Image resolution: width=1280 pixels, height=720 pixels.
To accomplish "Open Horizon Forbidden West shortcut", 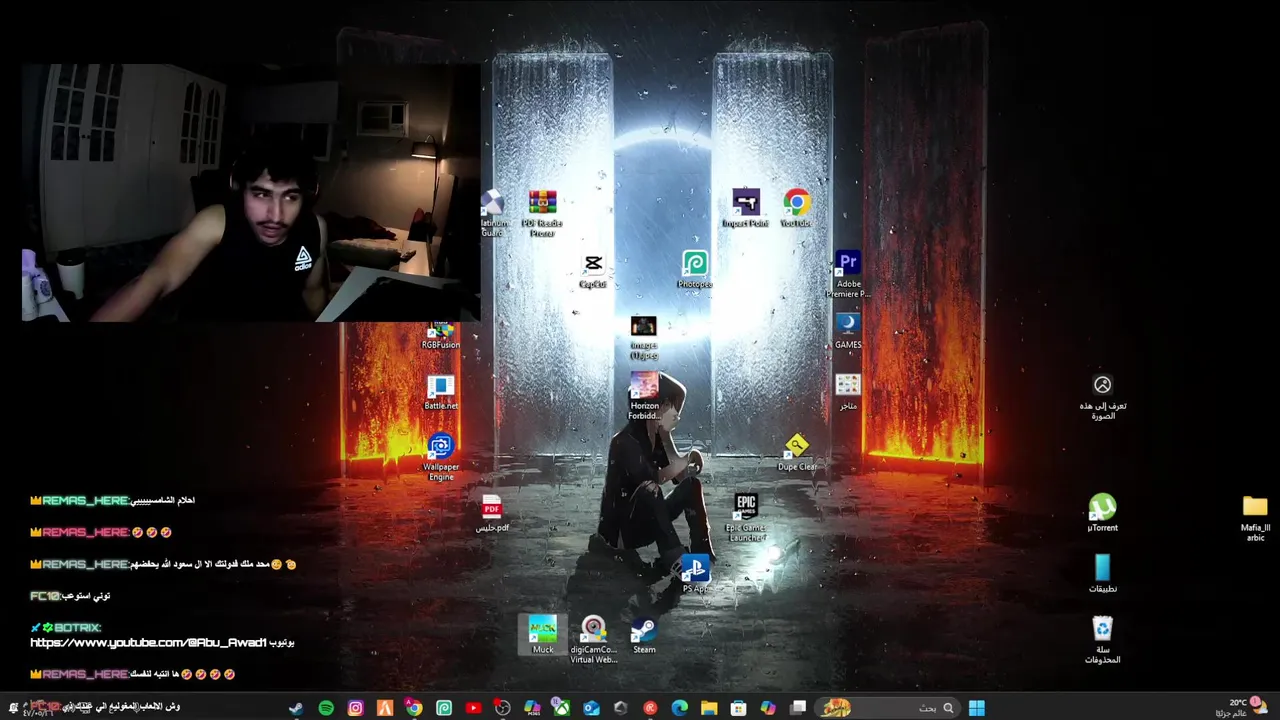I will [x=644, y=397].
